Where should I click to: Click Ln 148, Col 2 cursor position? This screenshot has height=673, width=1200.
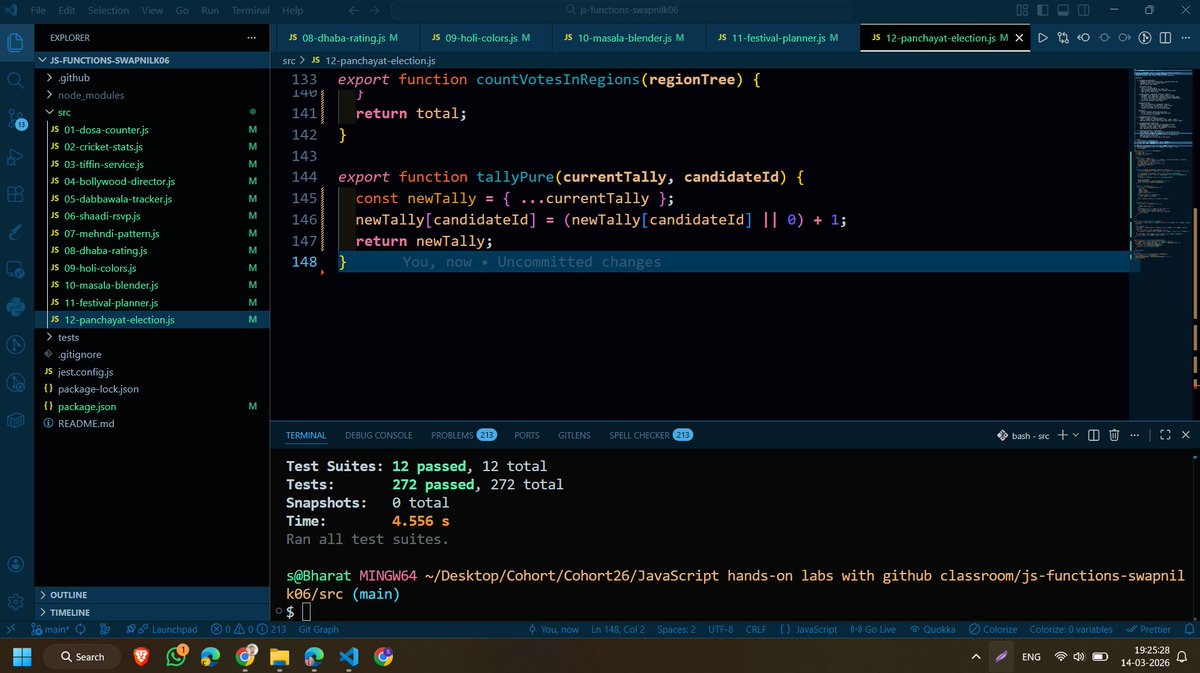point(618,629)
